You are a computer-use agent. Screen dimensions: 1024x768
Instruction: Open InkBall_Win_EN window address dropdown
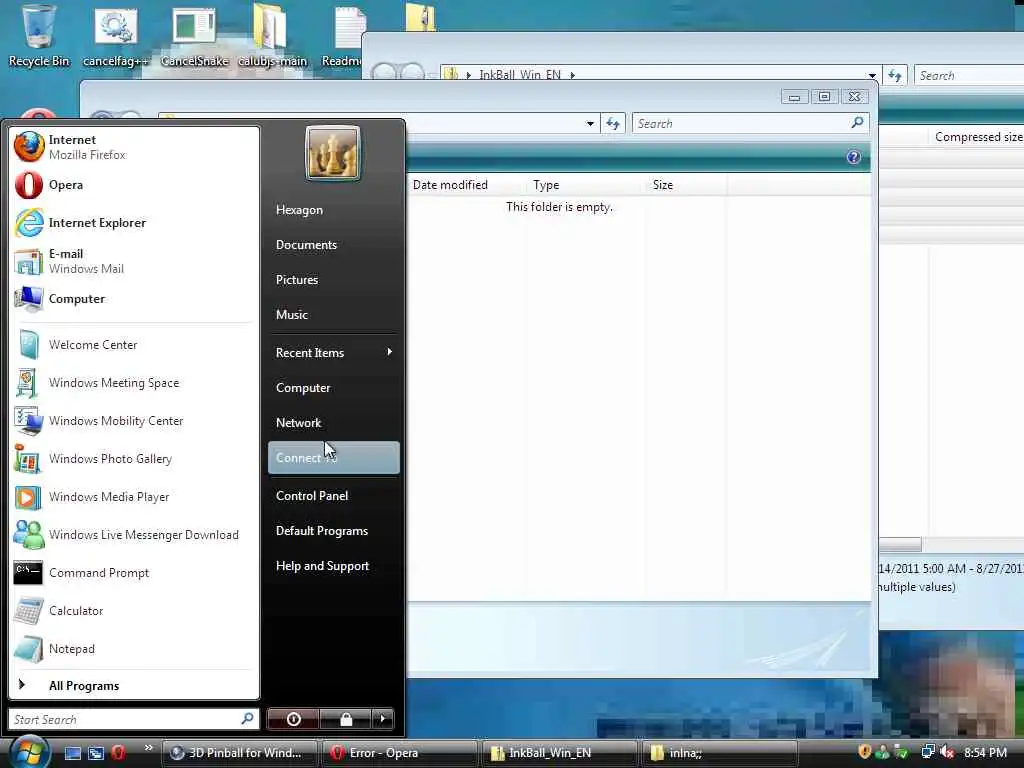872,75
